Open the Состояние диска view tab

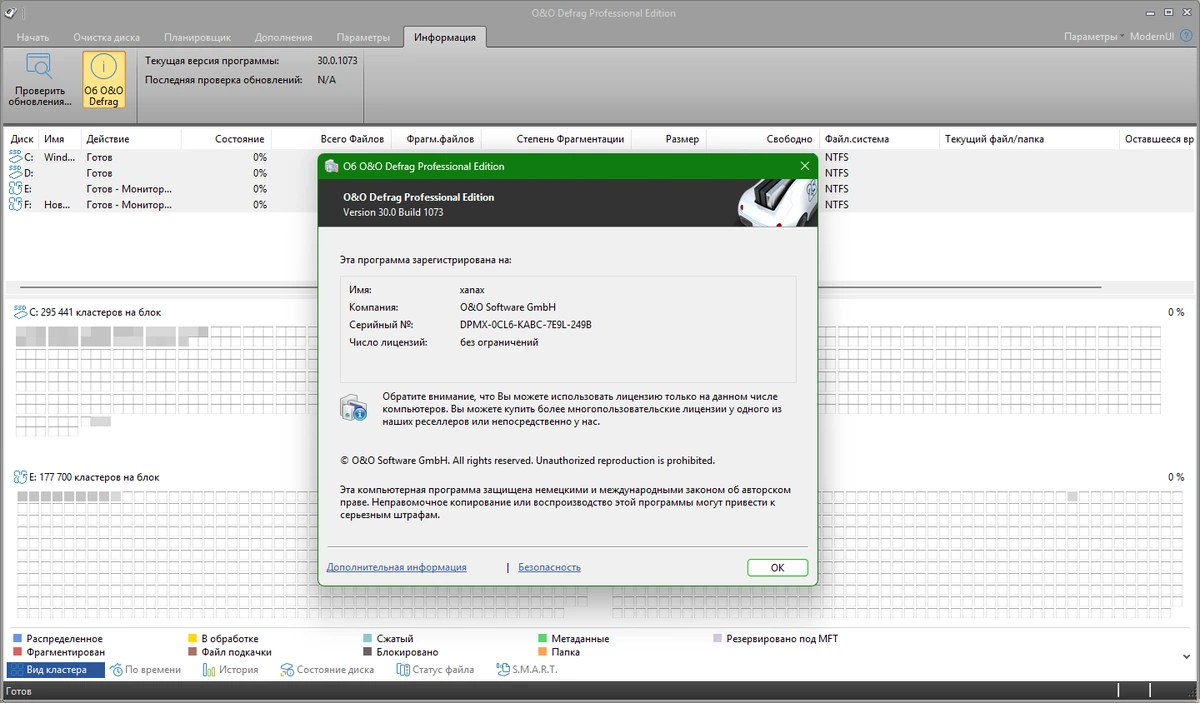(x=328, y=670)
